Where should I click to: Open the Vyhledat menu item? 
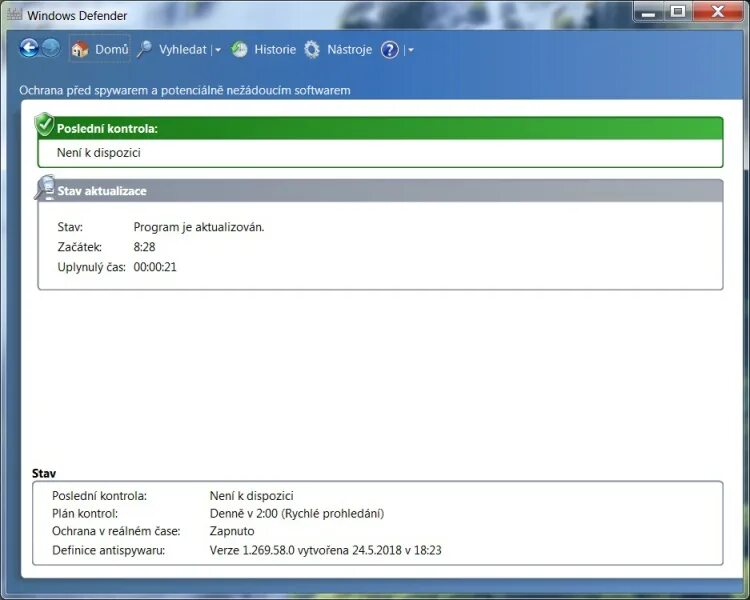pyautogui.click(x=183, y=49)
